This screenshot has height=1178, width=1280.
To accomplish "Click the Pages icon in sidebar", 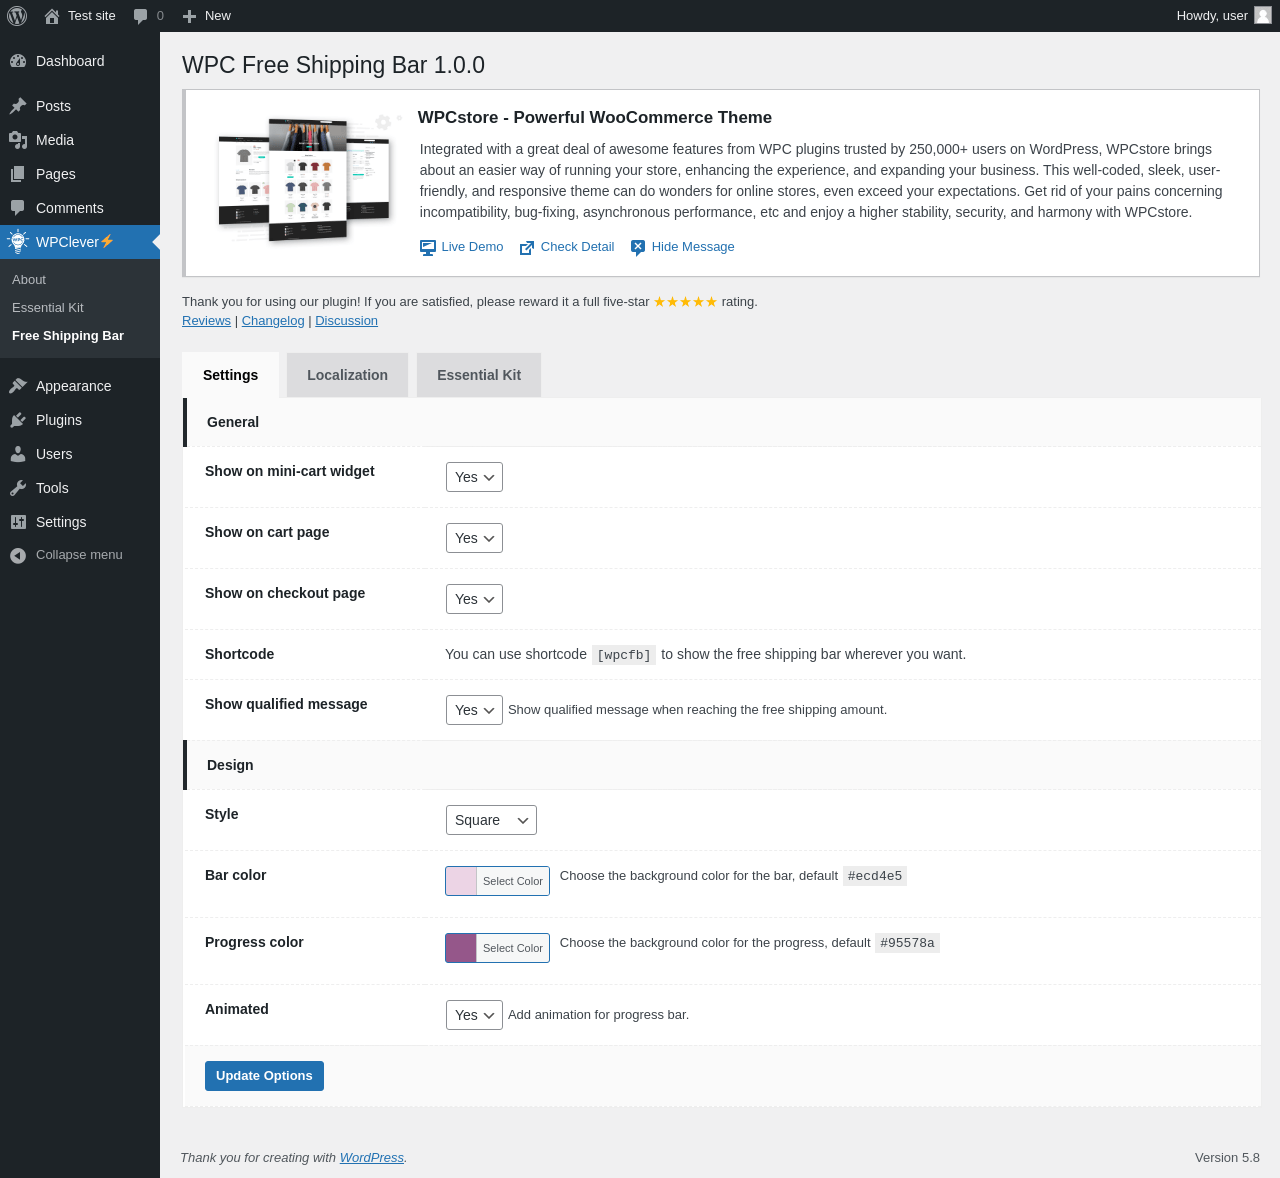I will pyautogui.click(x=18, y=174).
